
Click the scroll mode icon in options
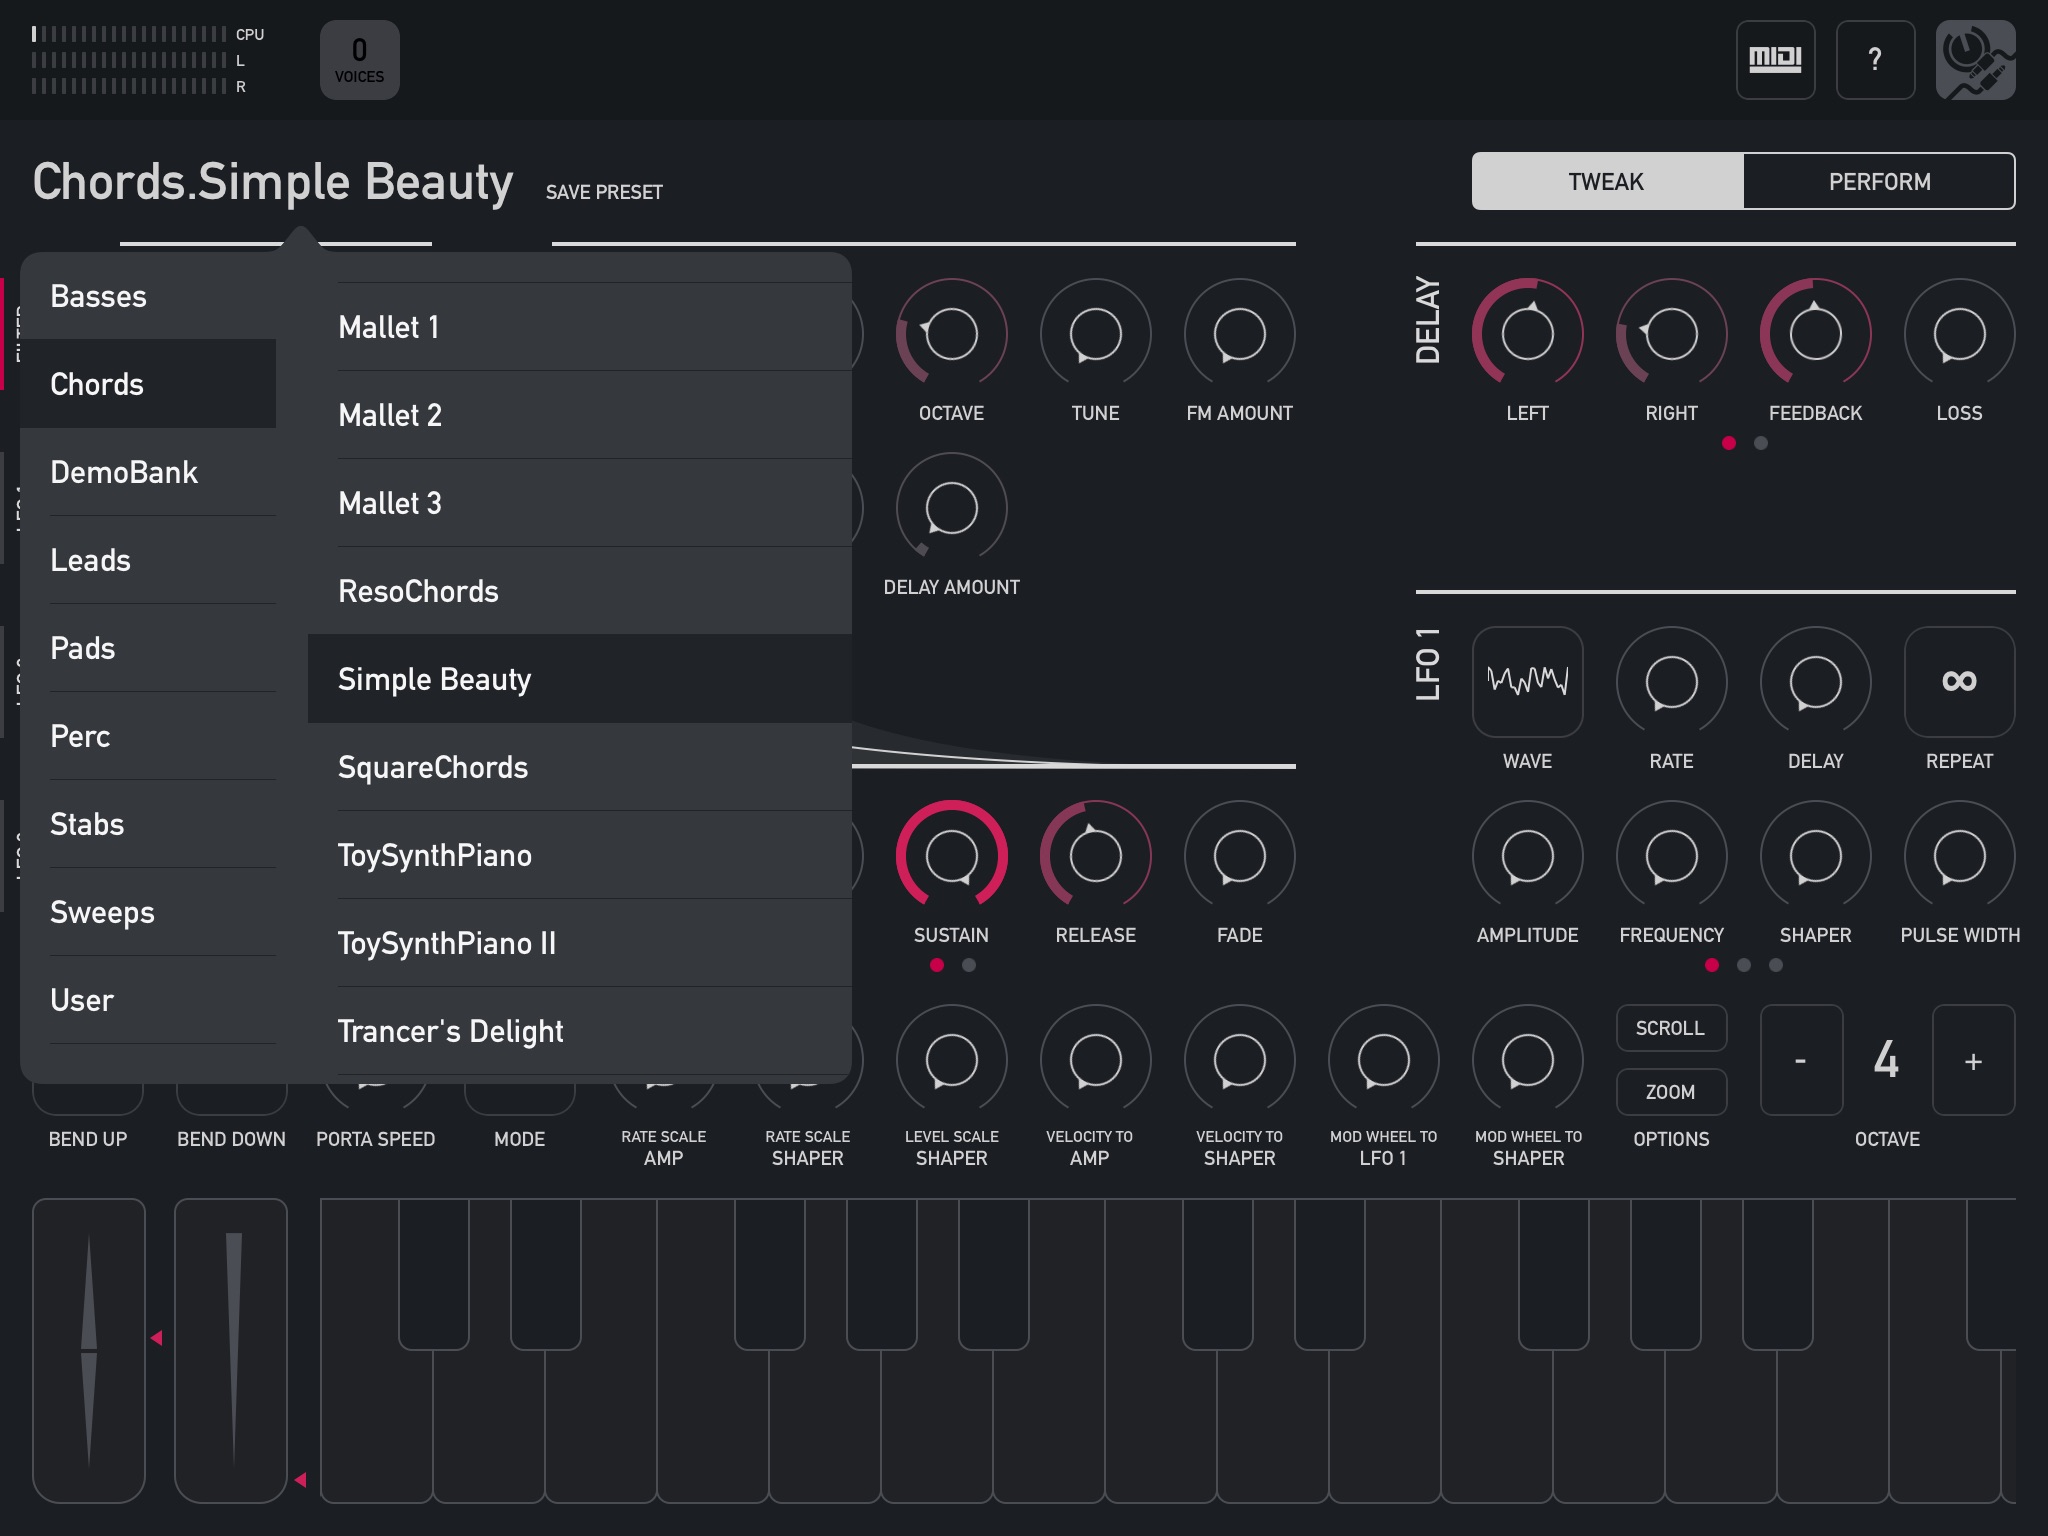(1671, 1028)
